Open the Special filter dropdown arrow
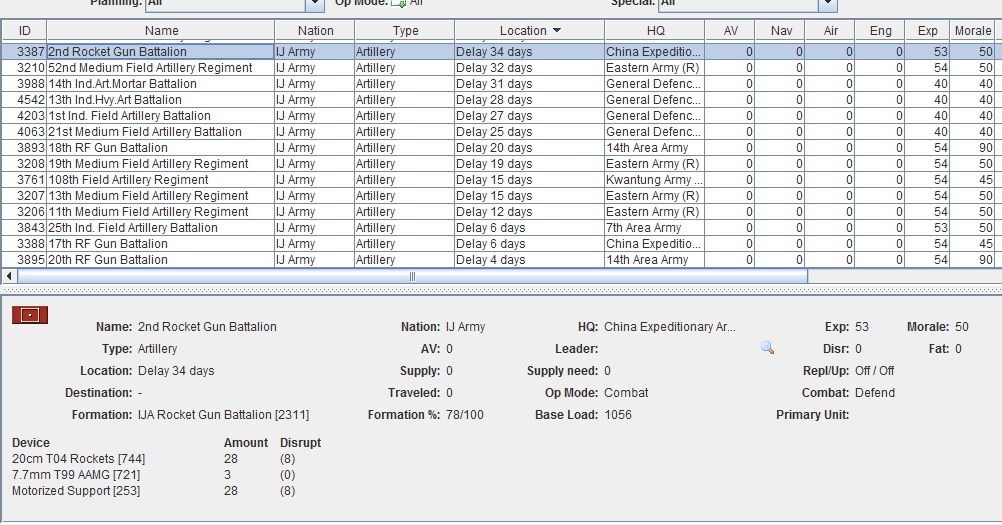This screenshot has width=1002, height=525. coord(828,4)
